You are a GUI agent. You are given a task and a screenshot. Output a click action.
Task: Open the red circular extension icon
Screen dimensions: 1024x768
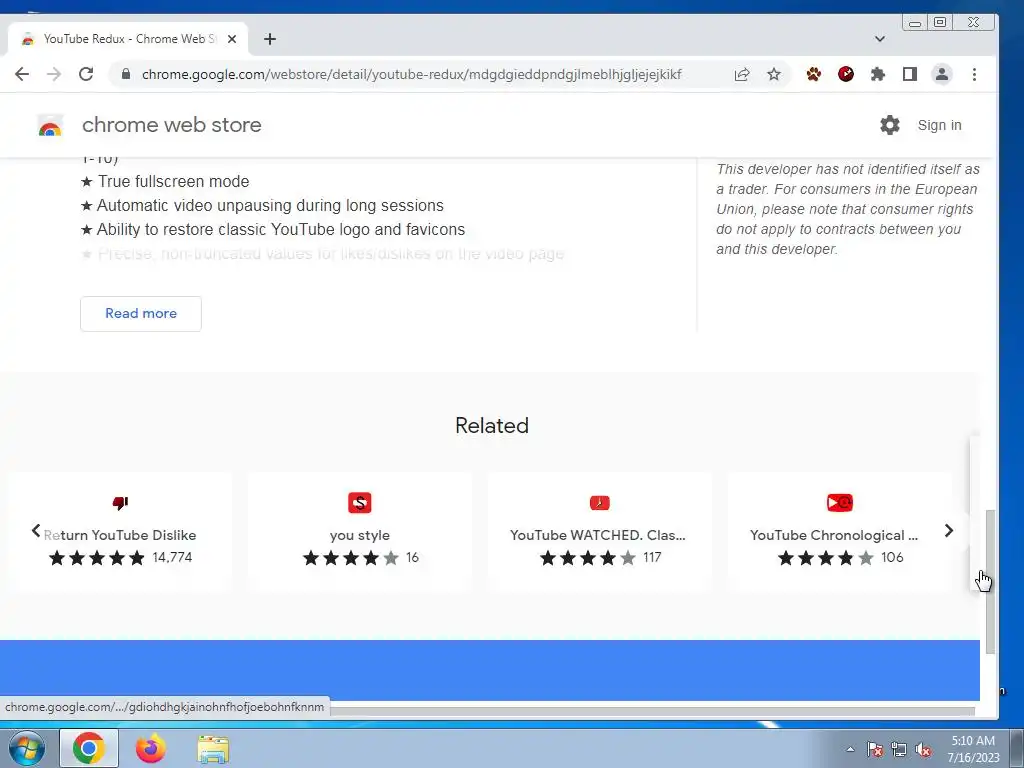point(846,74)
